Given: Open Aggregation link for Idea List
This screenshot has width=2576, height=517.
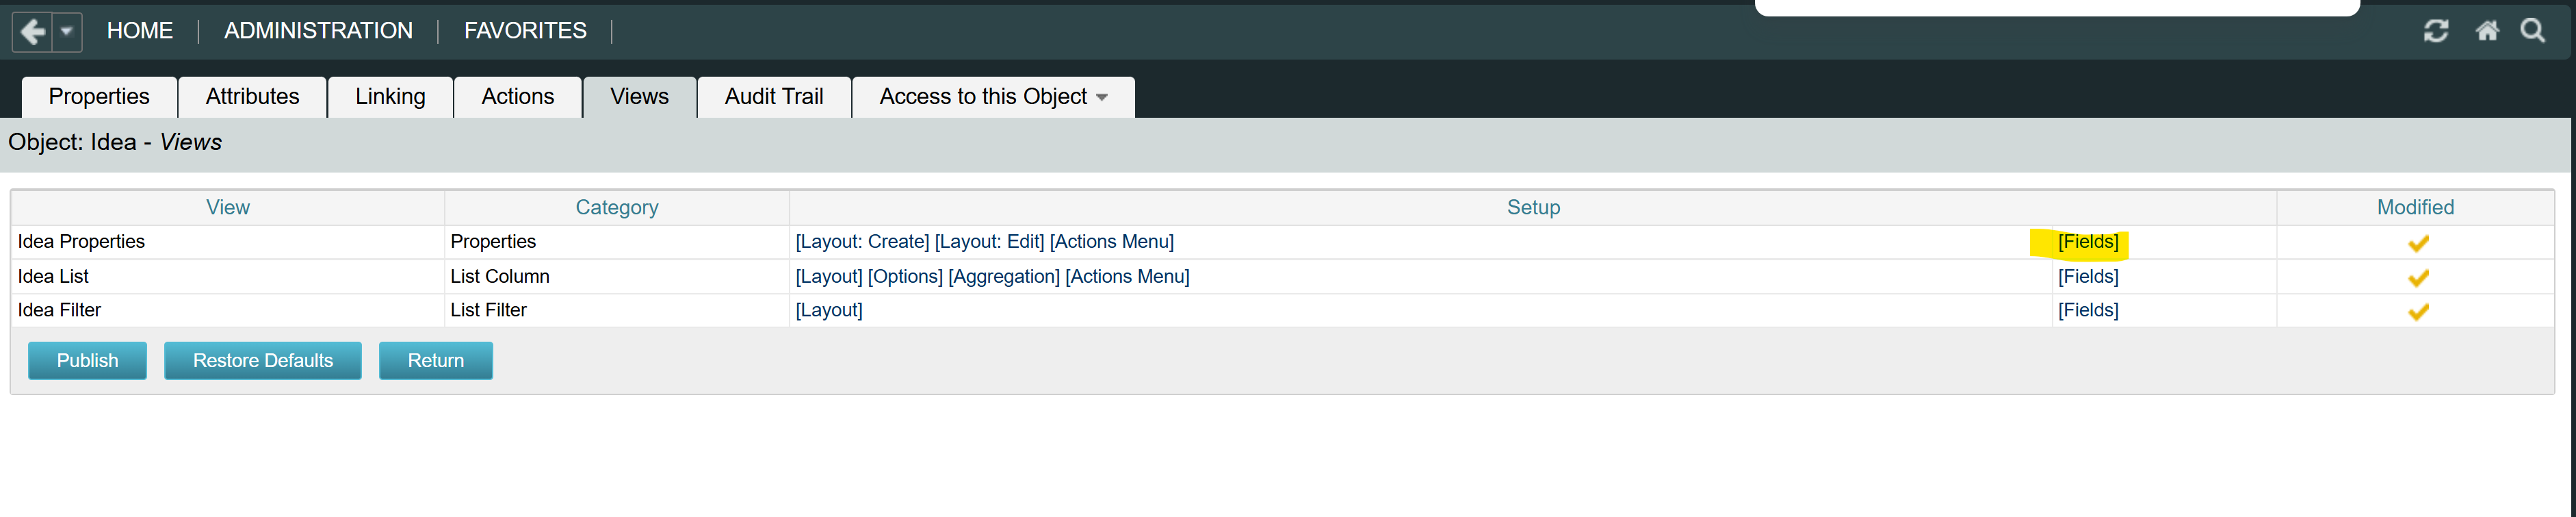Looking at the screenshot, I should click(1004, 277).
